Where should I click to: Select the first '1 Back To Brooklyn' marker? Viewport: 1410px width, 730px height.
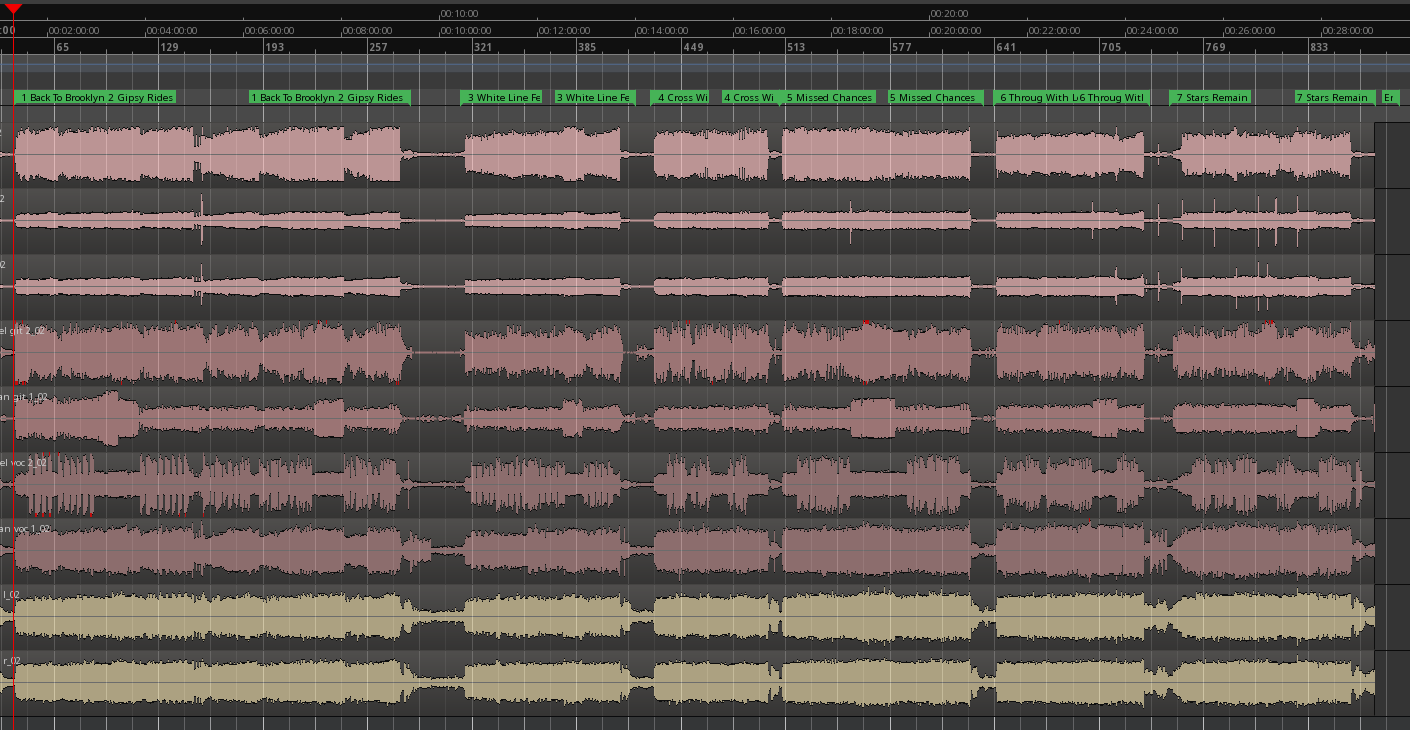pyautogui.click(x=60, y=98)
